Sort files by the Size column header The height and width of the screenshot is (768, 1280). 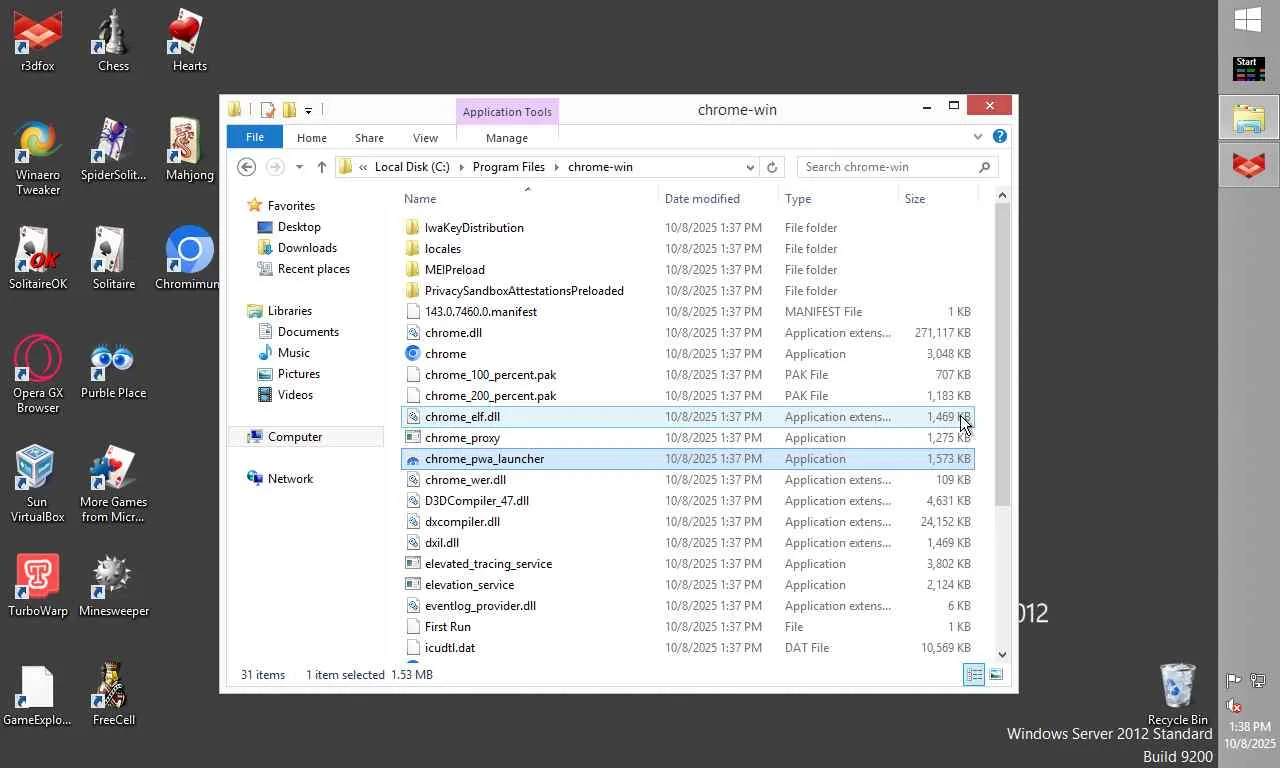click(938, 199)
